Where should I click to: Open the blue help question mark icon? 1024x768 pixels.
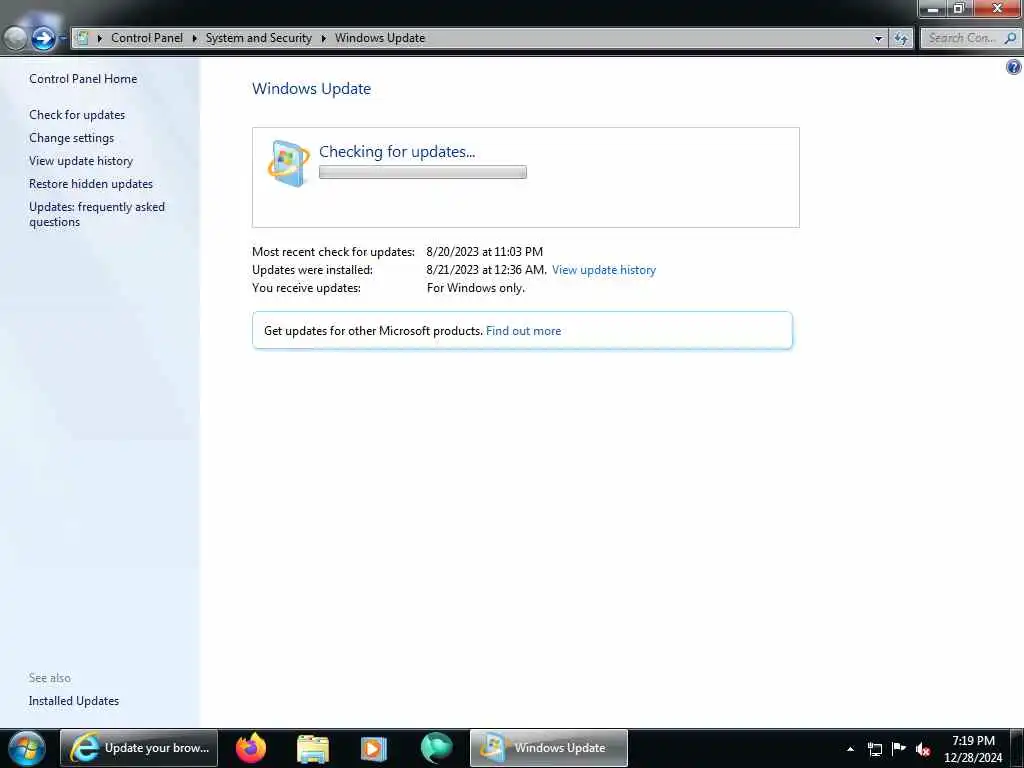(1014, 67)
